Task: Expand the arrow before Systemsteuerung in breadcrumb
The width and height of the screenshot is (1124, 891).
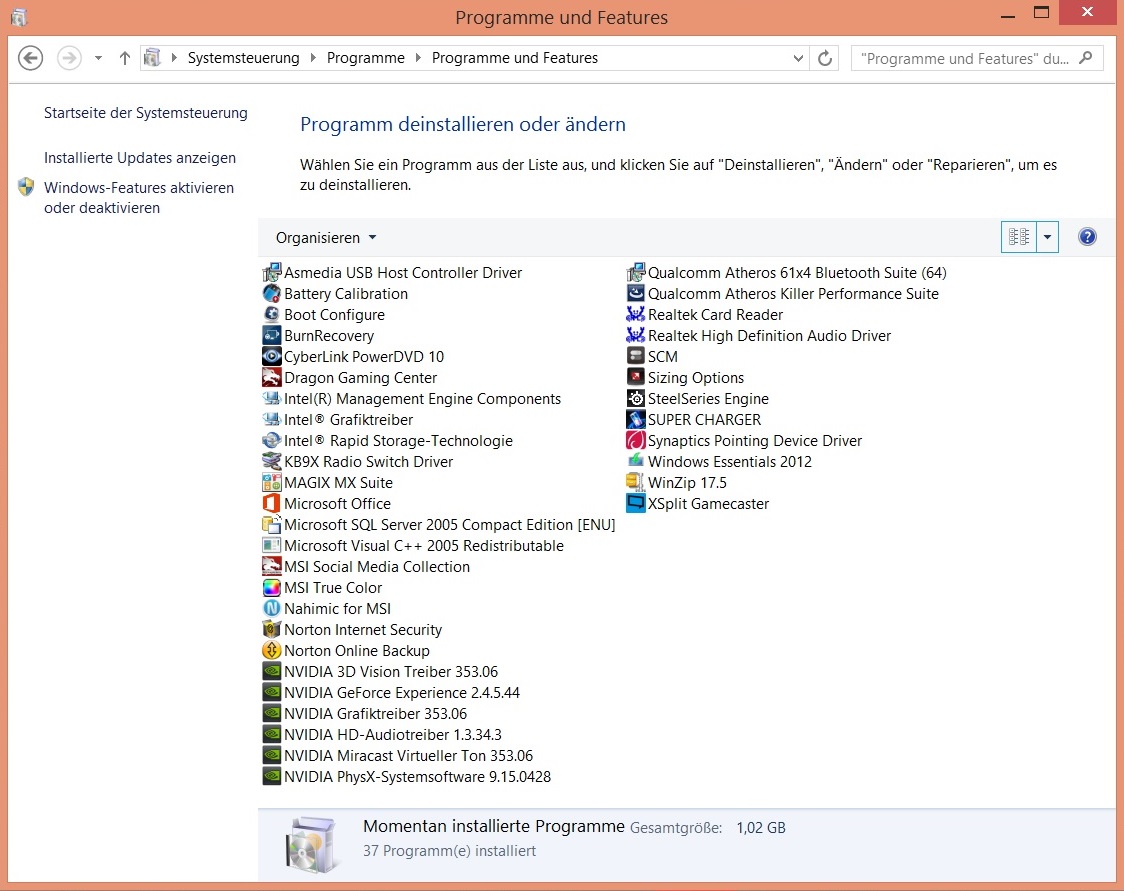Action: click(x=173, y=58)
